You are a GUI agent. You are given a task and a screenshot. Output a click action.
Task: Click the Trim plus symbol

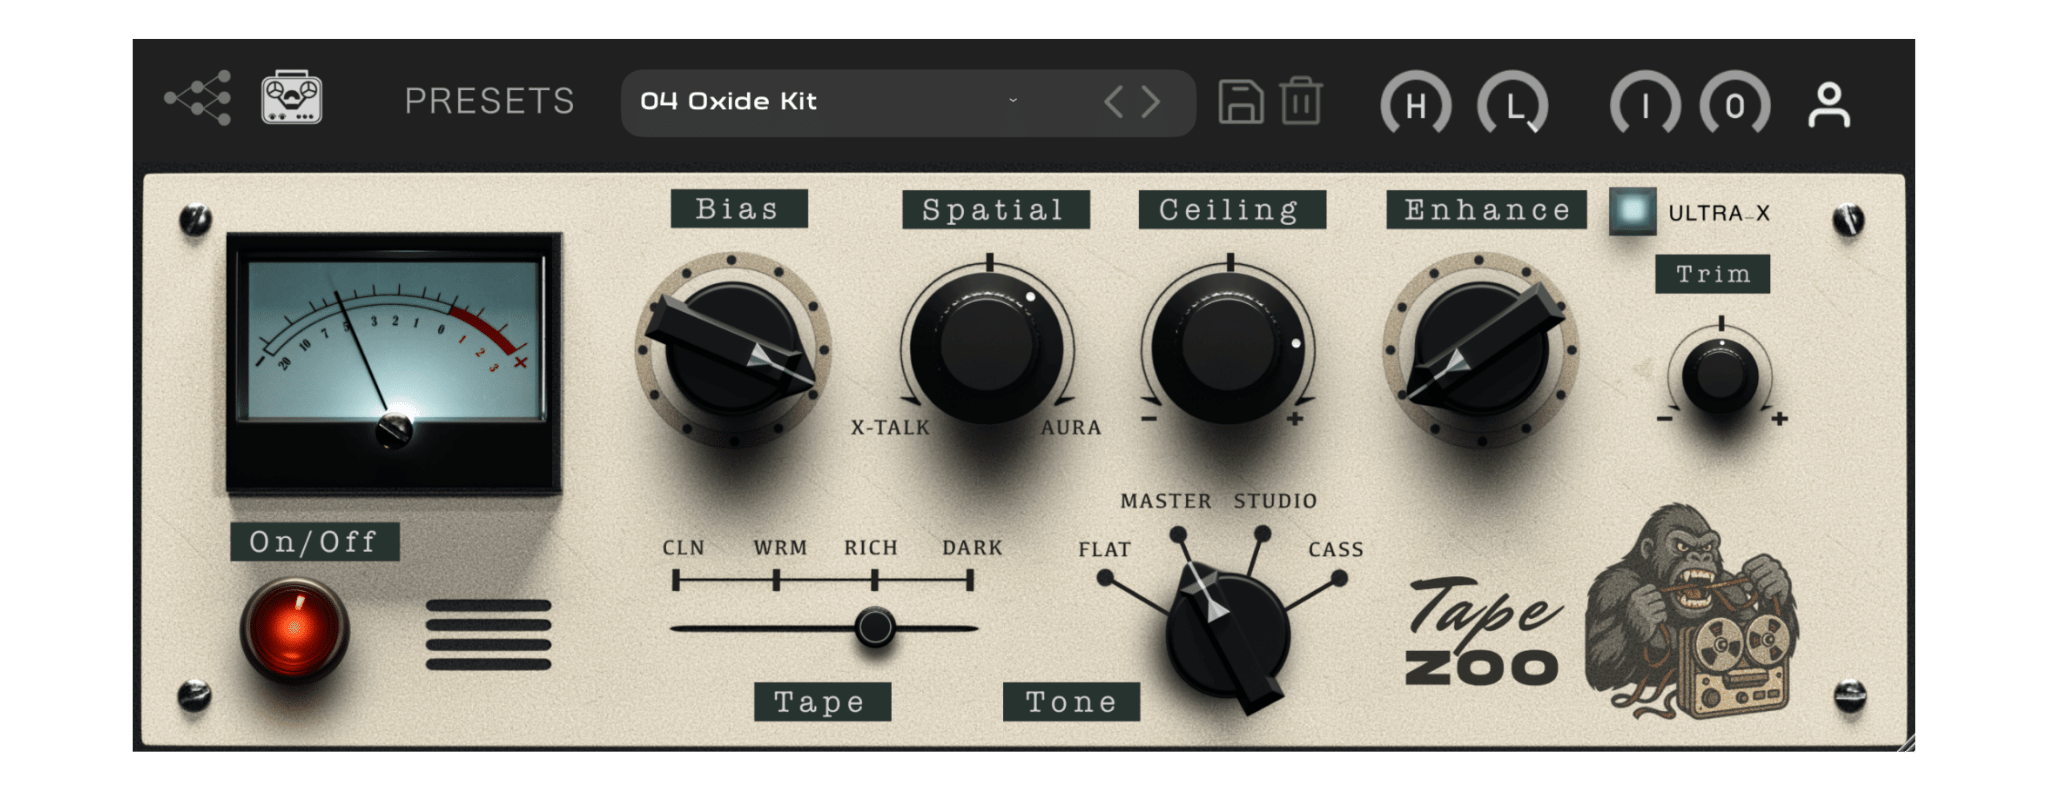[1779, 418]
